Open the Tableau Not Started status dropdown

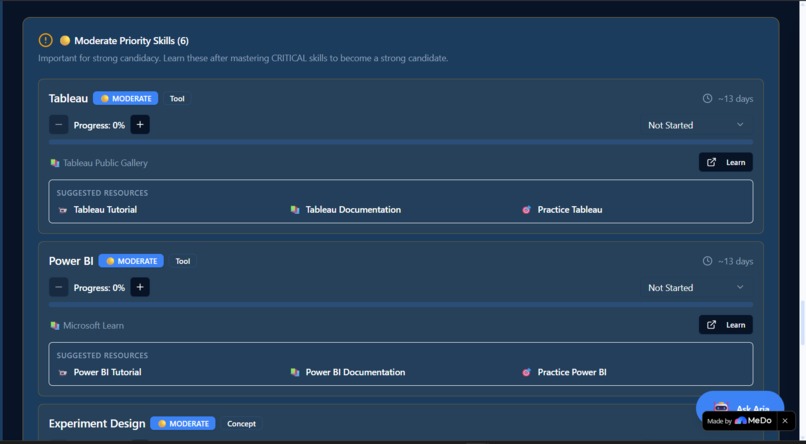[696, 125]
